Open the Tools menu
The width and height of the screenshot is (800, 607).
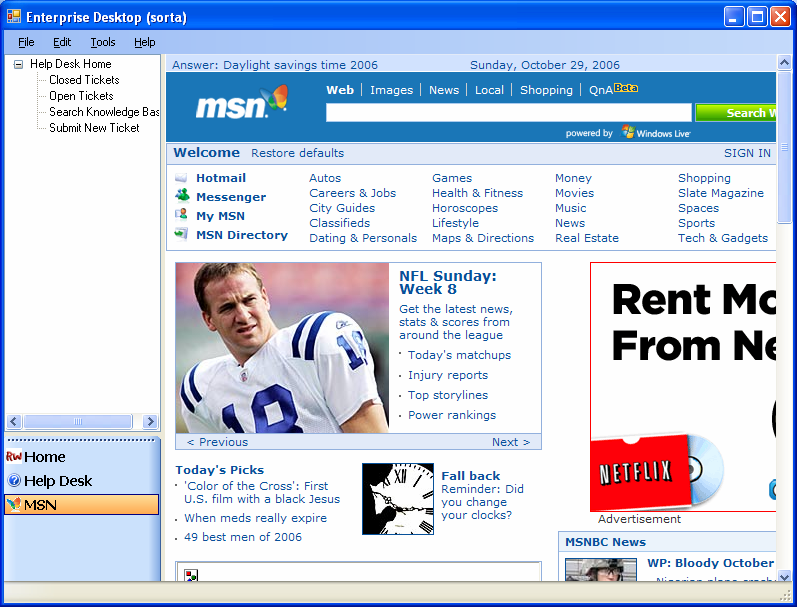coord(103,42)
